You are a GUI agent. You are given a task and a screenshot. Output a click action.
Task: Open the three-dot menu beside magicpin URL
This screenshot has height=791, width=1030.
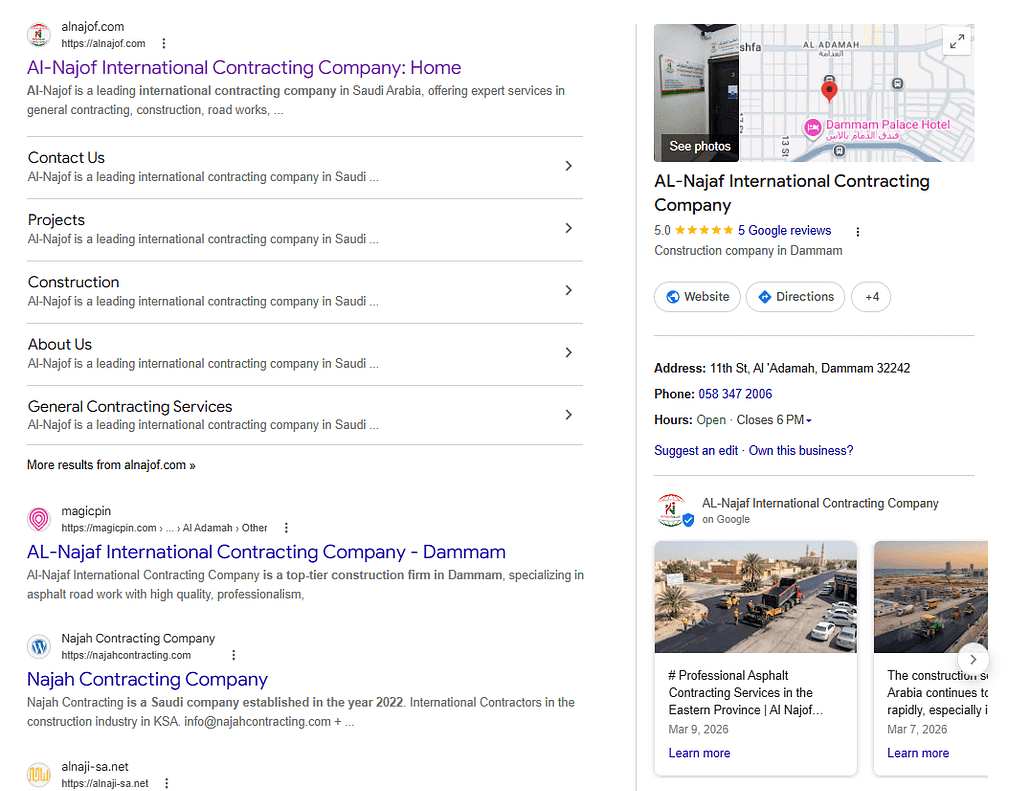tap(286, 528)
